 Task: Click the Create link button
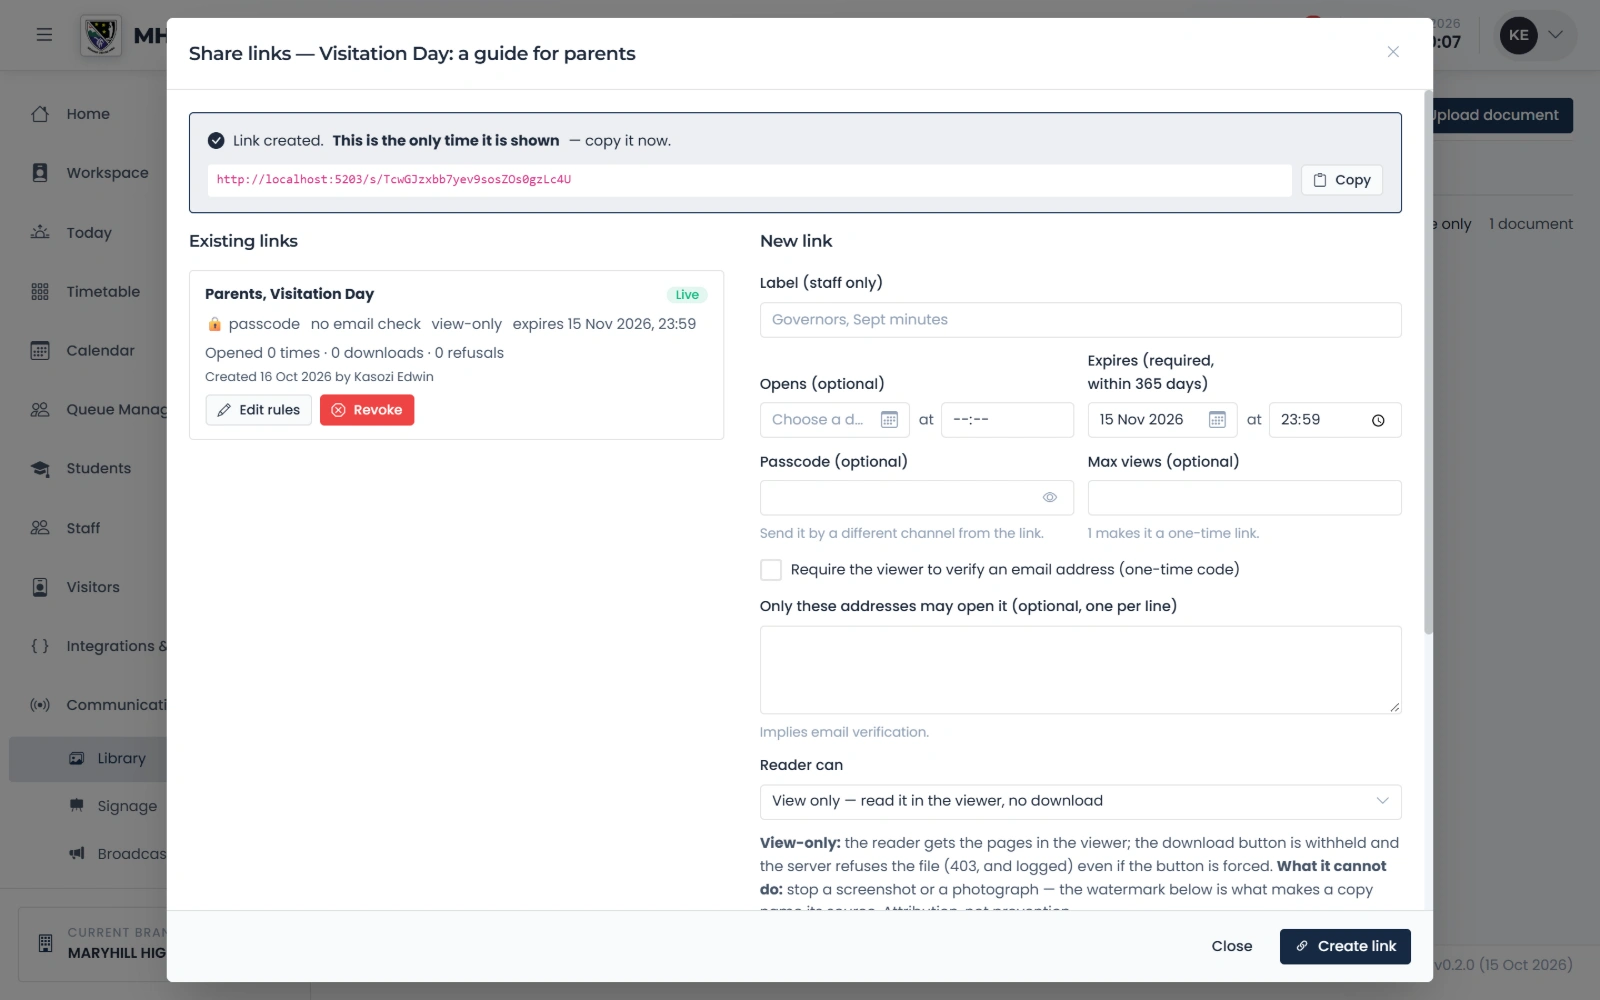click(x=1345, y=946)
